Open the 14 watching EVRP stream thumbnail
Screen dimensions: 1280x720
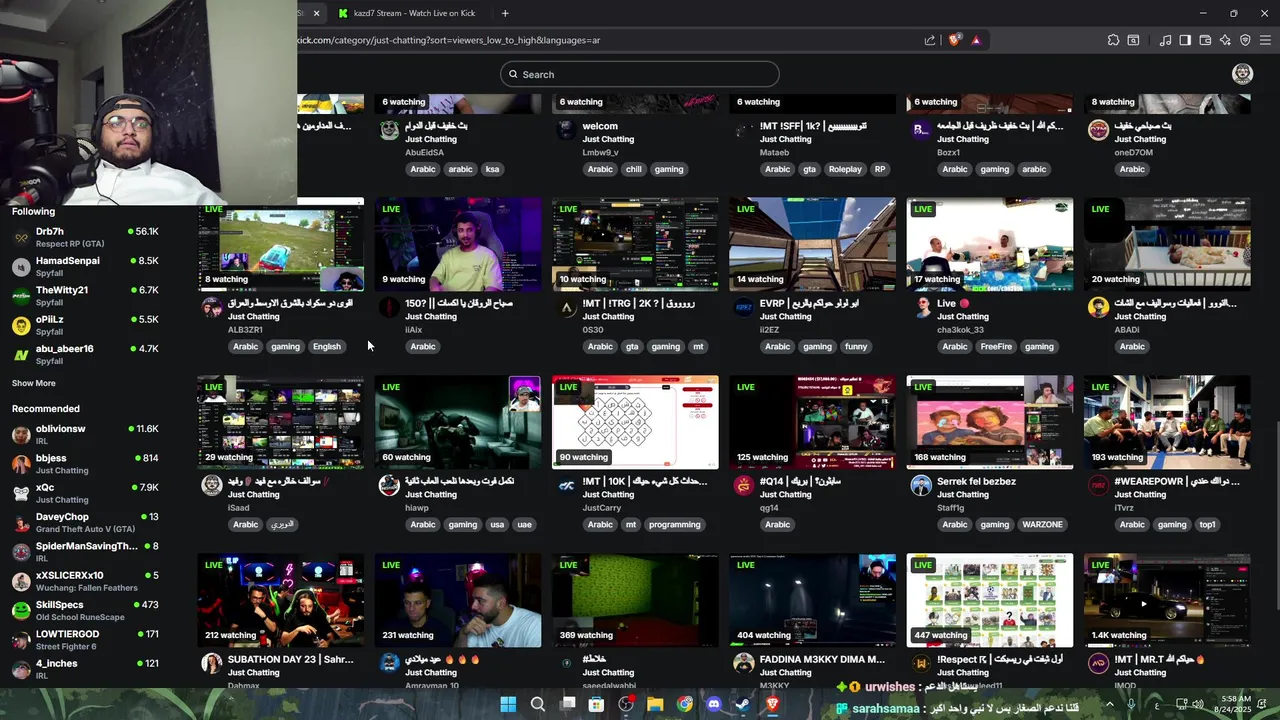click(812, 244)
